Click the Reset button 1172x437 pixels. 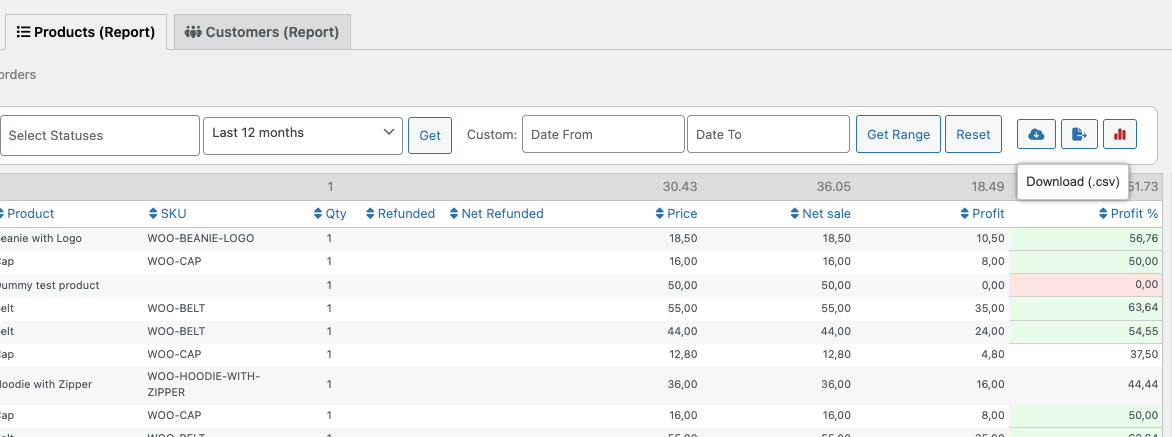coord(973,134)
